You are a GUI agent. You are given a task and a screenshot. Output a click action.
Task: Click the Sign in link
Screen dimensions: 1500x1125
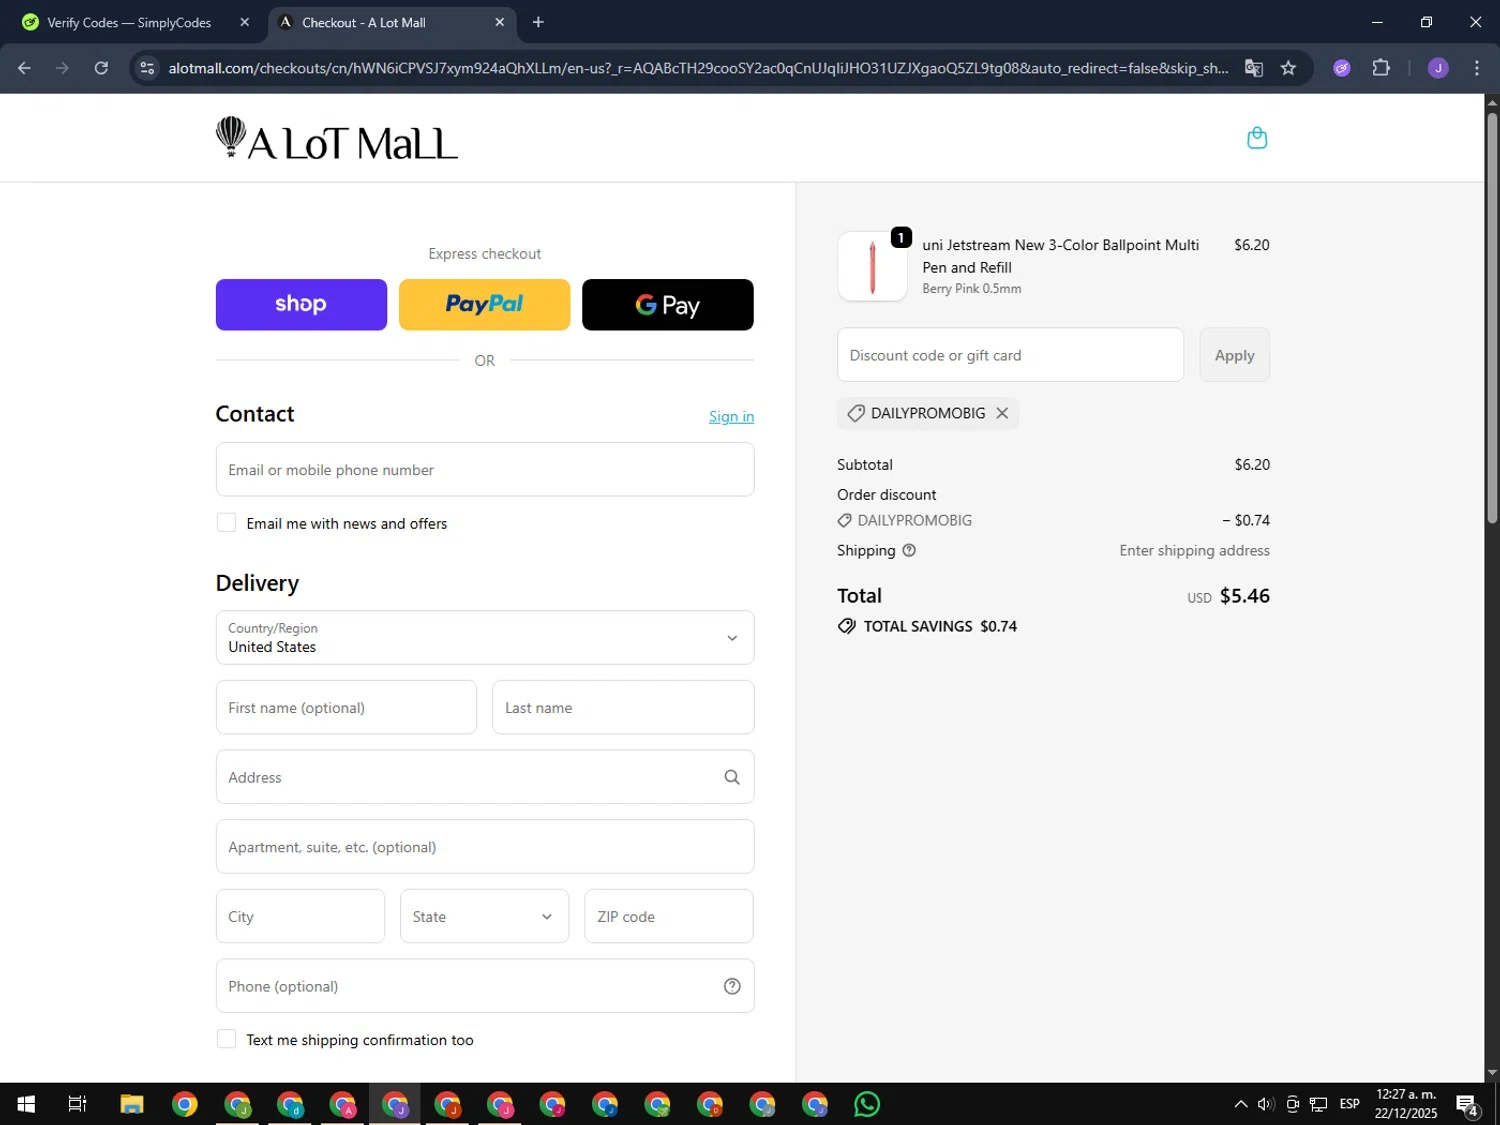[731, 416]
